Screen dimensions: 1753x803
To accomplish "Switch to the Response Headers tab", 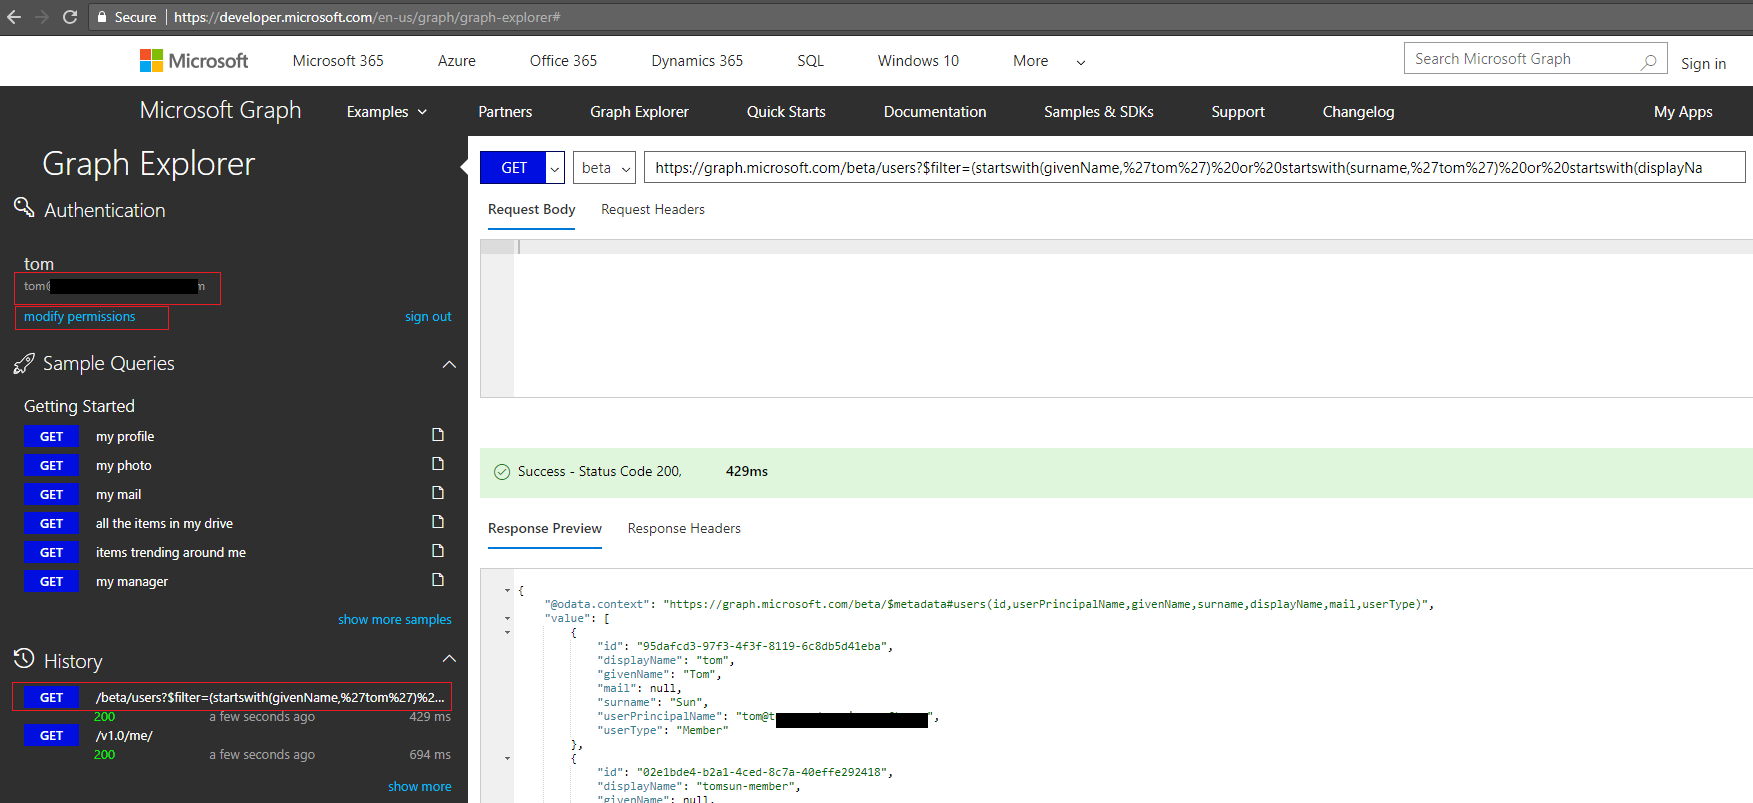I will 684,528.
